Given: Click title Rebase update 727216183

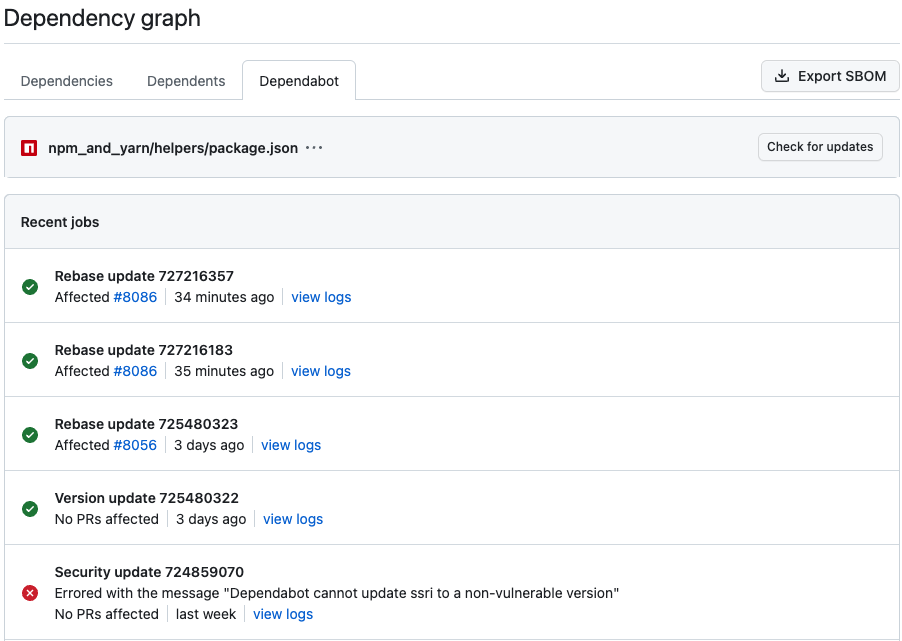Looking at the screenshot, I should (x=144, y=350).
